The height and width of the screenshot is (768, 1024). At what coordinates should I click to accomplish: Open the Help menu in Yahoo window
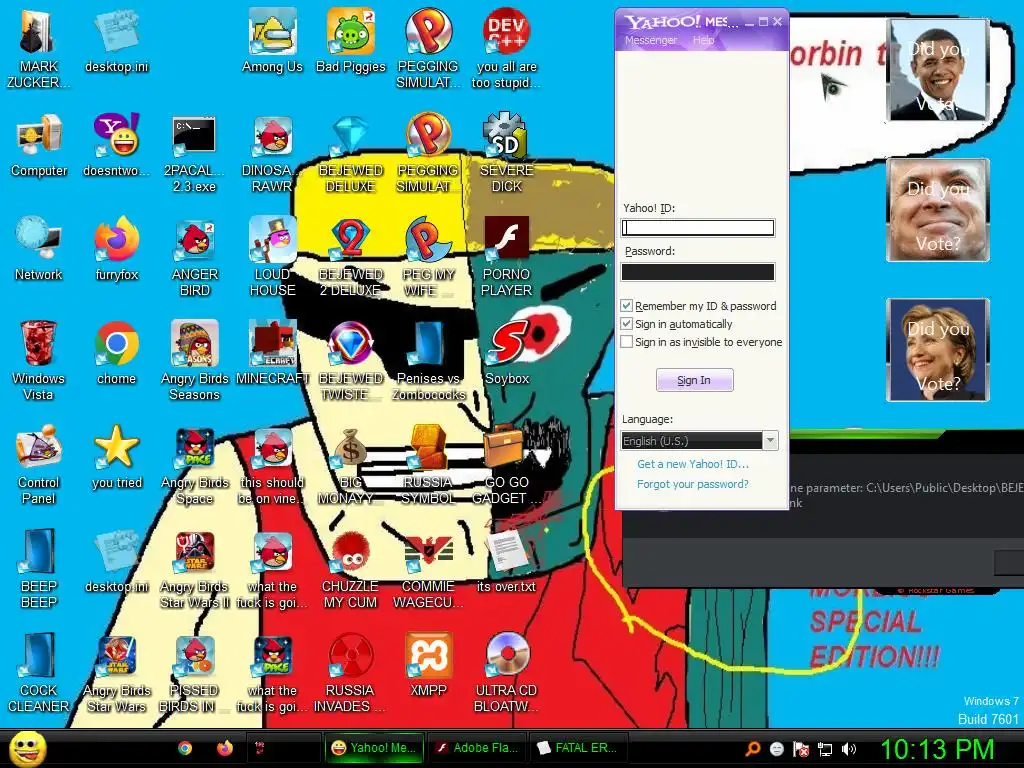703,40
